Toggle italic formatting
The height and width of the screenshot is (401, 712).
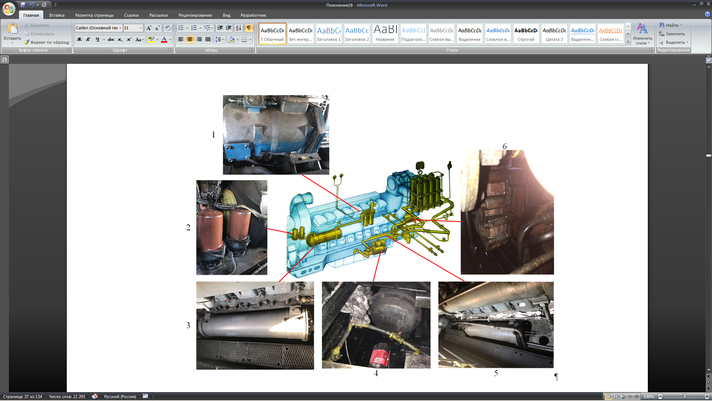click(88, 40)
